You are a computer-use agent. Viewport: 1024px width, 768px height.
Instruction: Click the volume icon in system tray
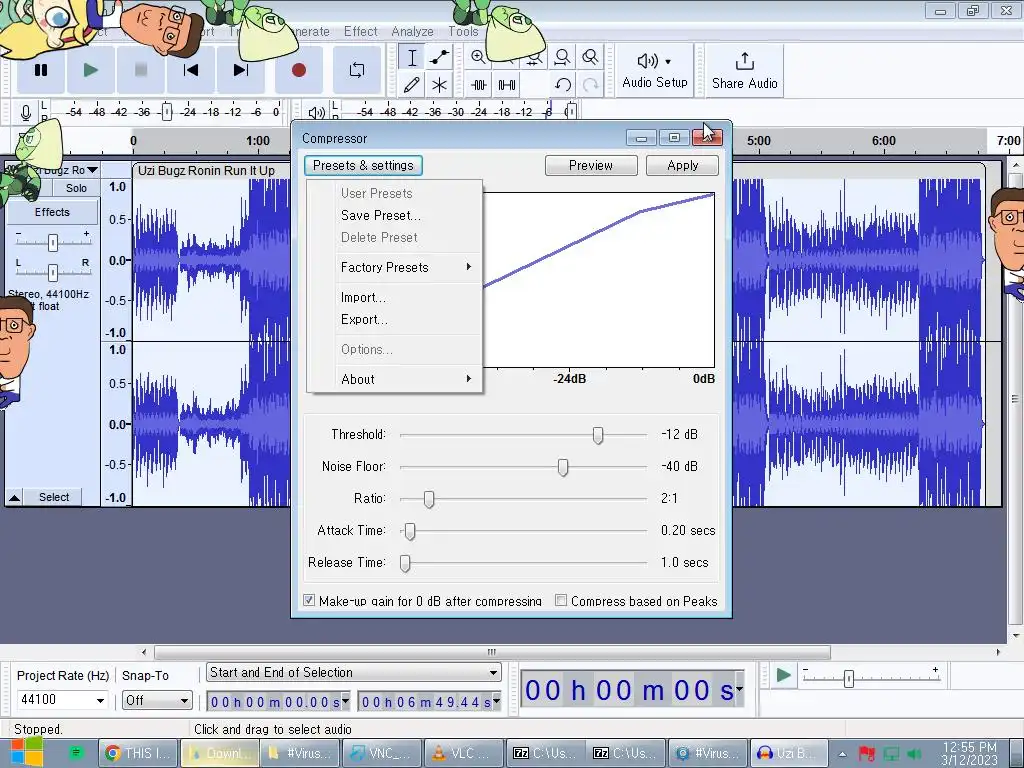[x=914, y=754]
